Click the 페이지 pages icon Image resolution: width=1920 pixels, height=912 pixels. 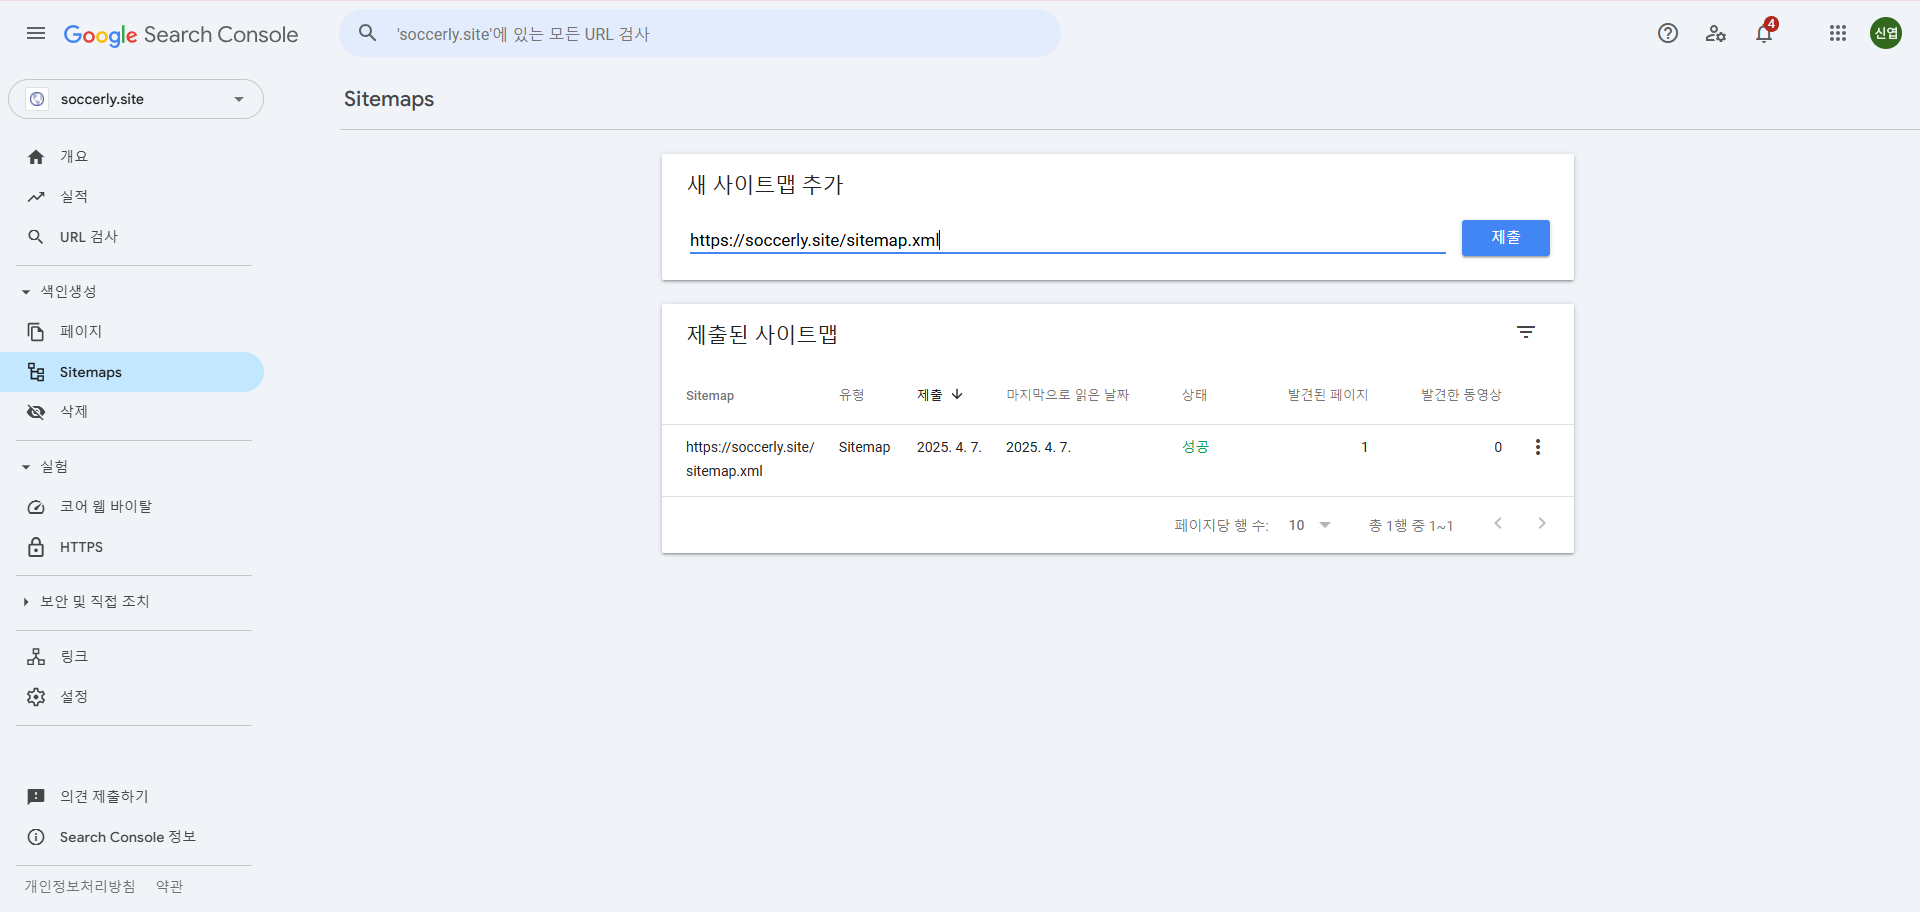[x=36, y=332]
